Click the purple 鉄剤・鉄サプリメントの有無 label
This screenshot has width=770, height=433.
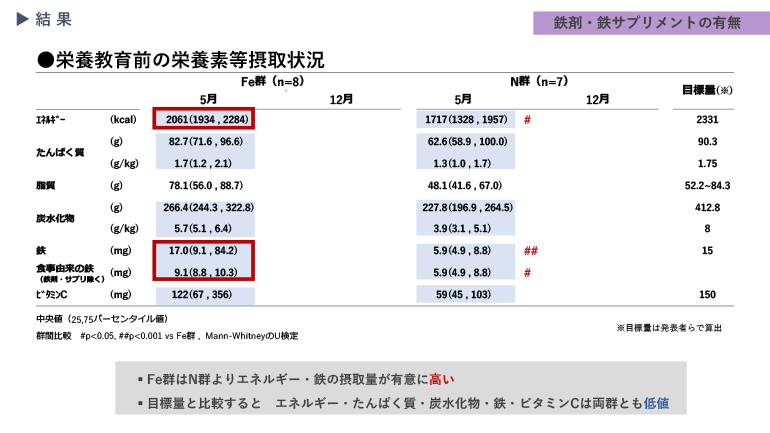(637, 23)
